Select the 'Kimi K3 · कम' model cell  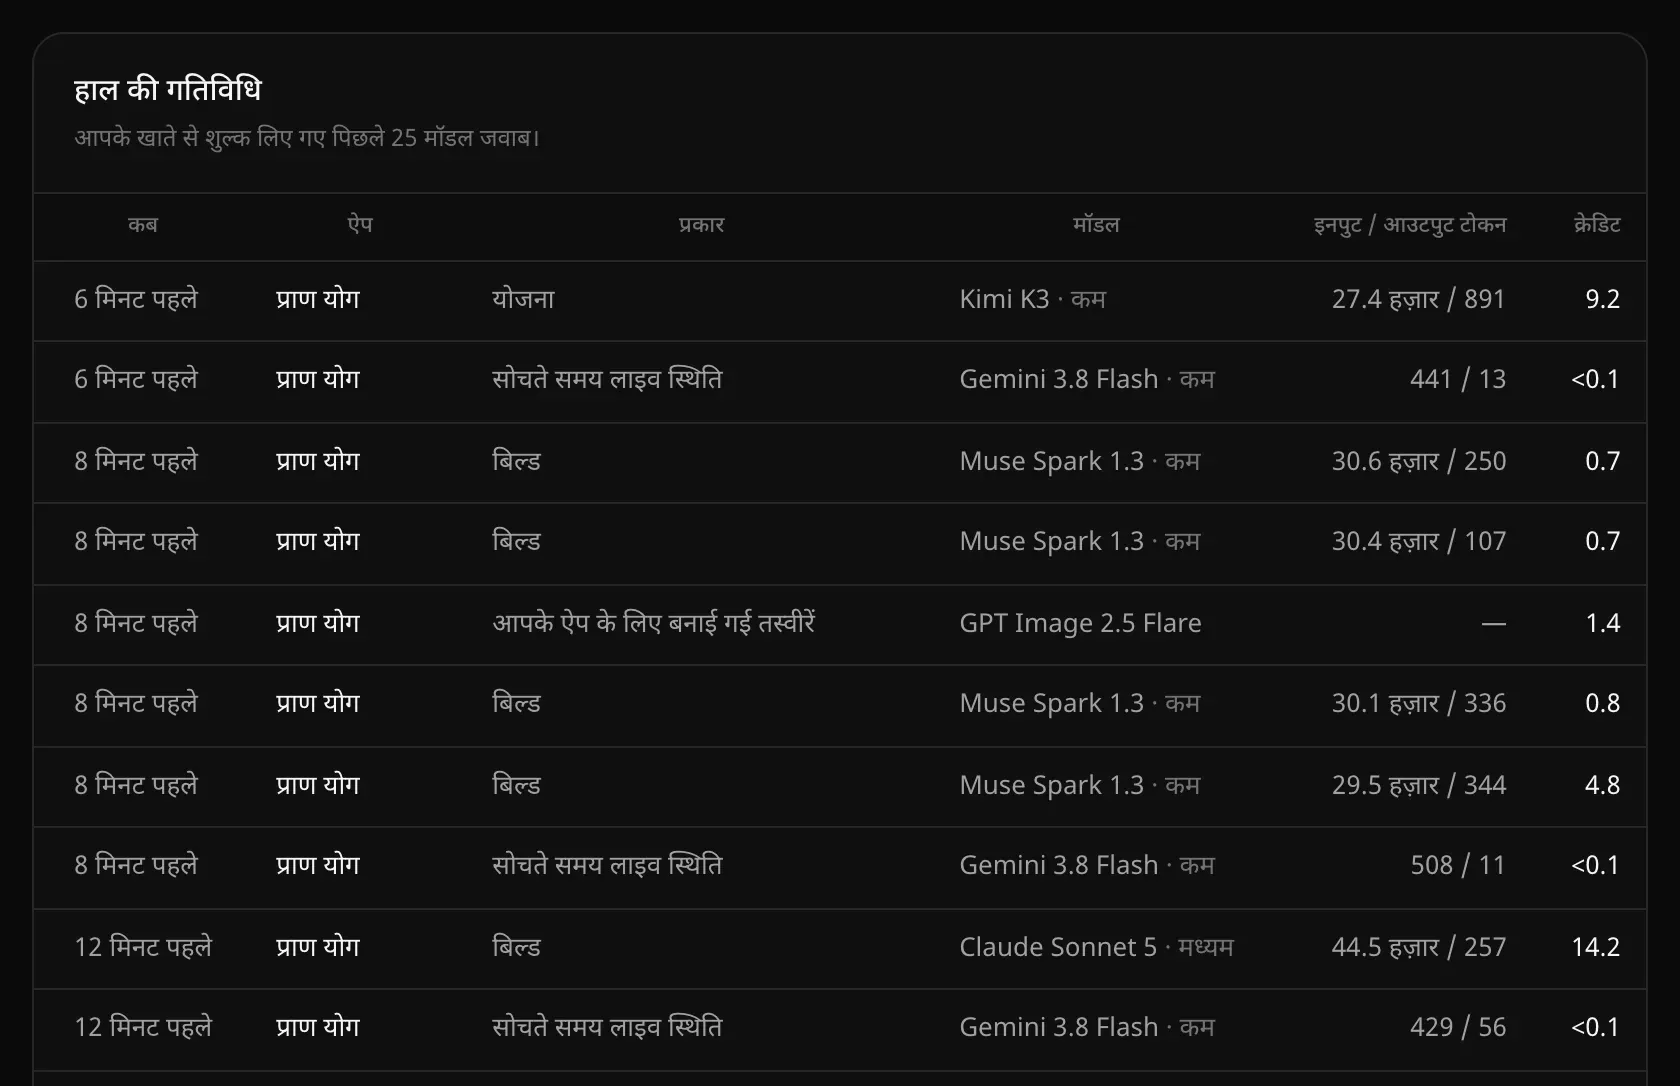click(1032, 299)
